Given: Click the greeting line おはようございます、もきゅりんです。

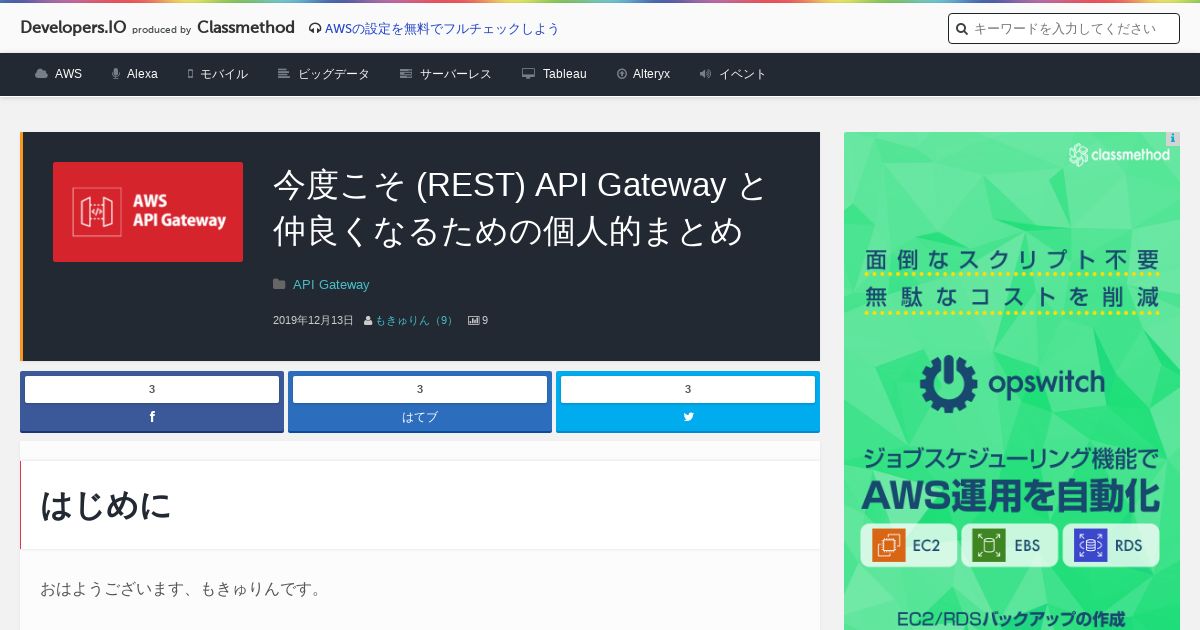Looking at the screenshot, I should coord(183,589).
